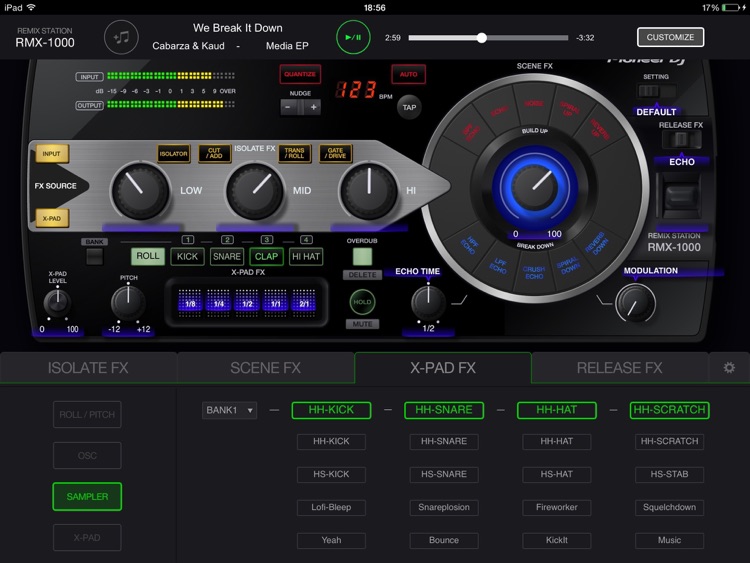The width and height of the screenshot is (750, 563).
Task: Click the DELETE button
Action: click(x=362, y=275)
